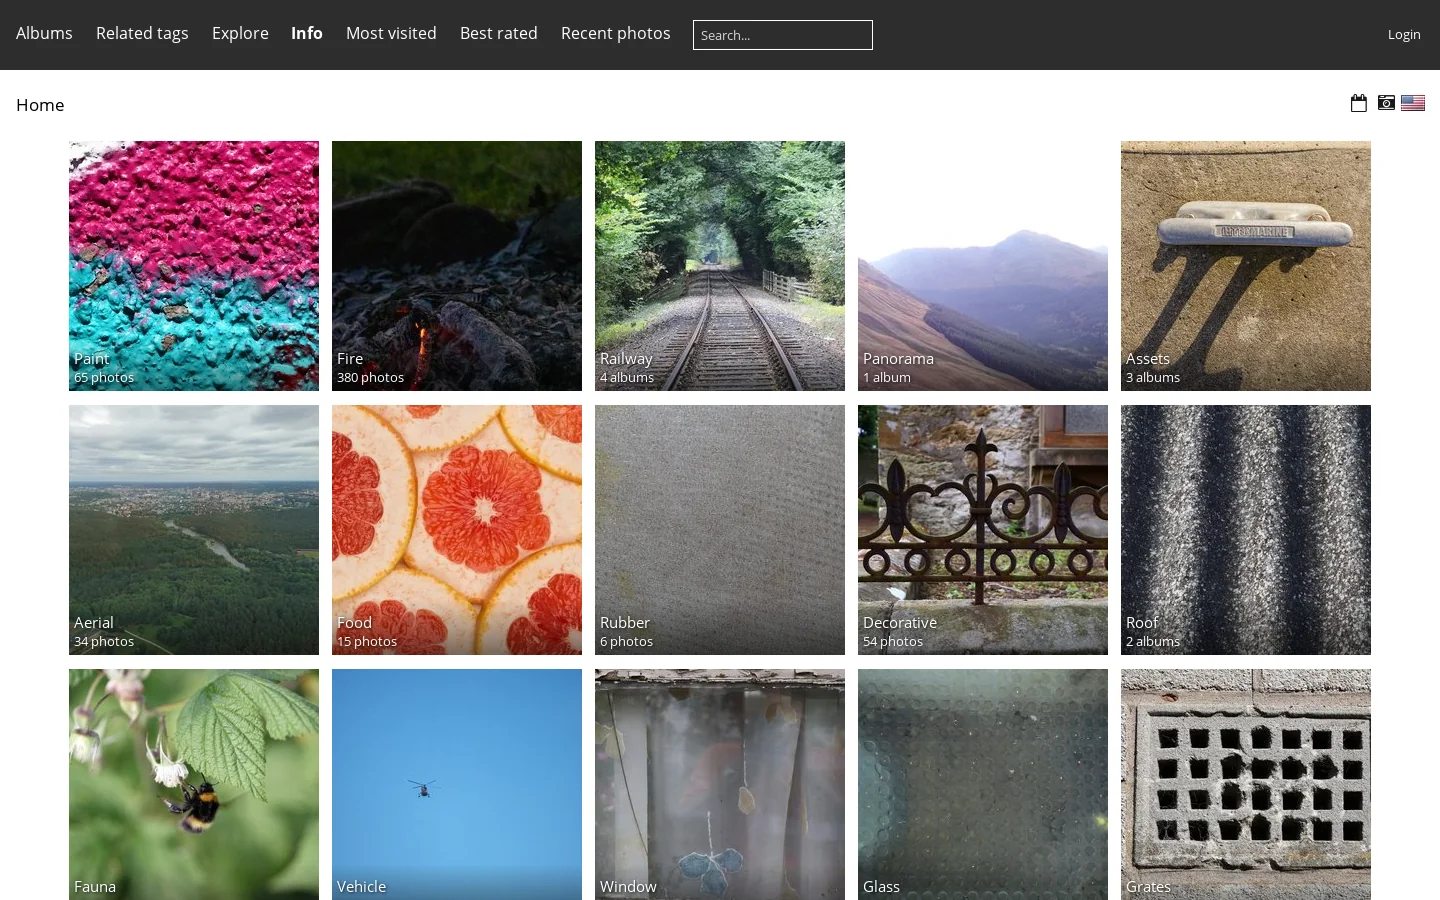This screenshot has height=900, width=1440.
Task: Open the Grates album thumbnail
Action: click(1246, 784)
